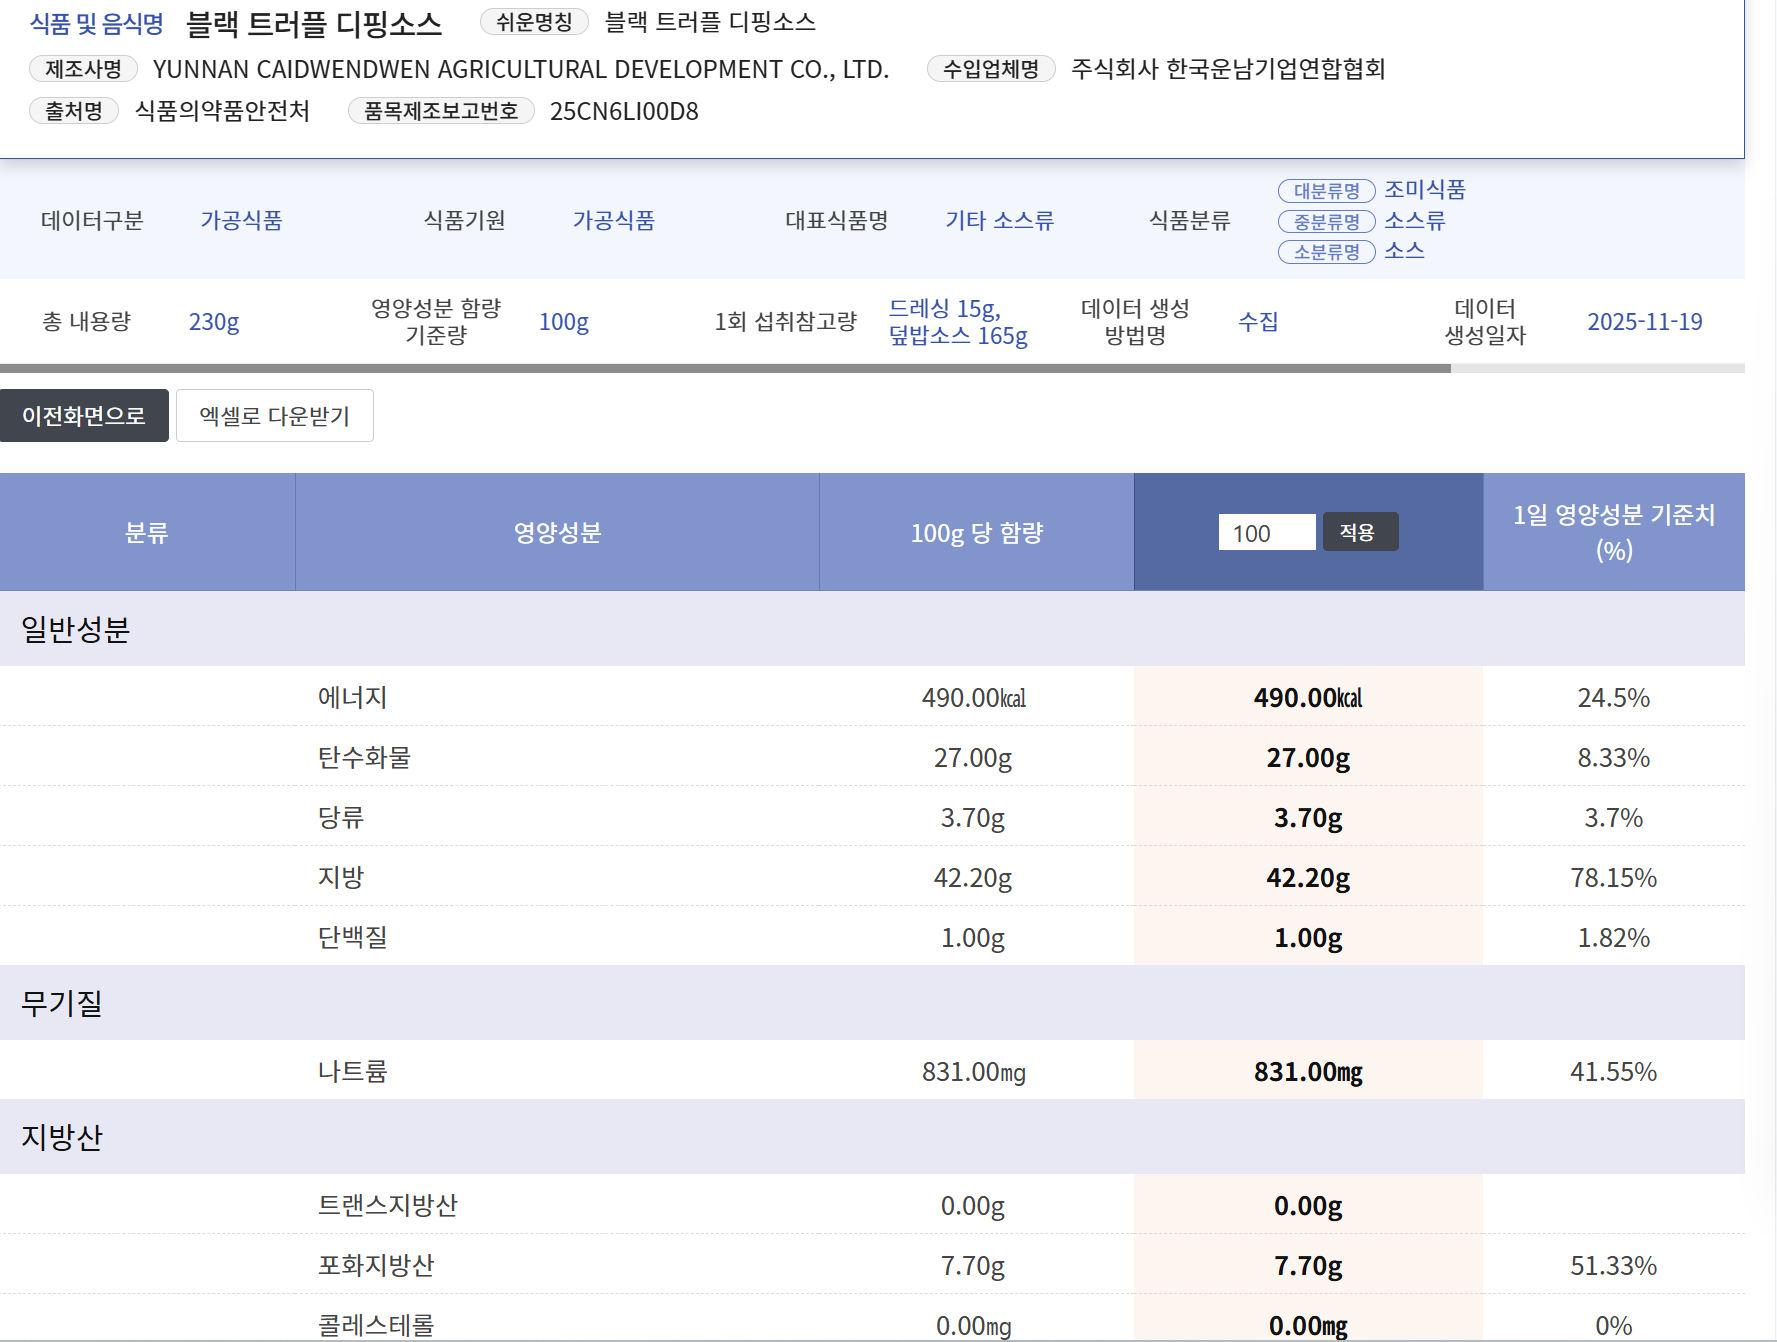Select the 대분류명 category badge
This screenshot has width=1777, height=1342.
click(1327, 190)
